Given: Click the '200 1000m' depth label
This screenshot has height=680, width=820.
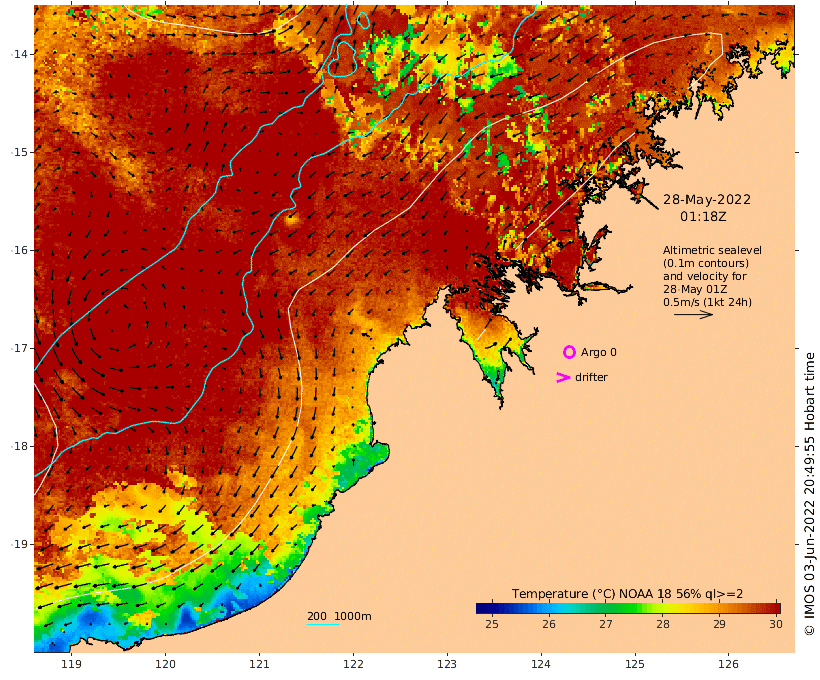Looking at the screenshot, I should click(339, 616).
